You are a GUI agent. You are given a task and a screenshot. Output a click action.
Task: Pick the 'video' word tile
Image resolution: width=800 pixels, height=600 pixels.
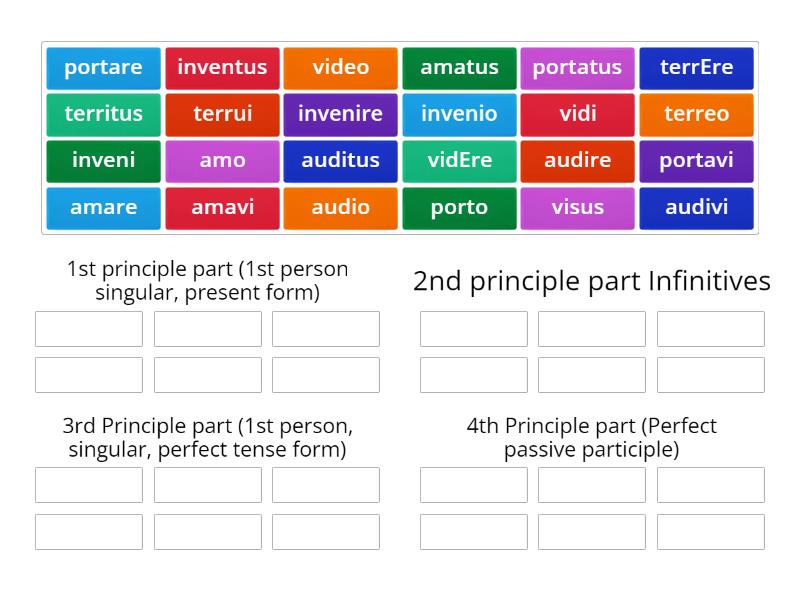click(341, 67)
